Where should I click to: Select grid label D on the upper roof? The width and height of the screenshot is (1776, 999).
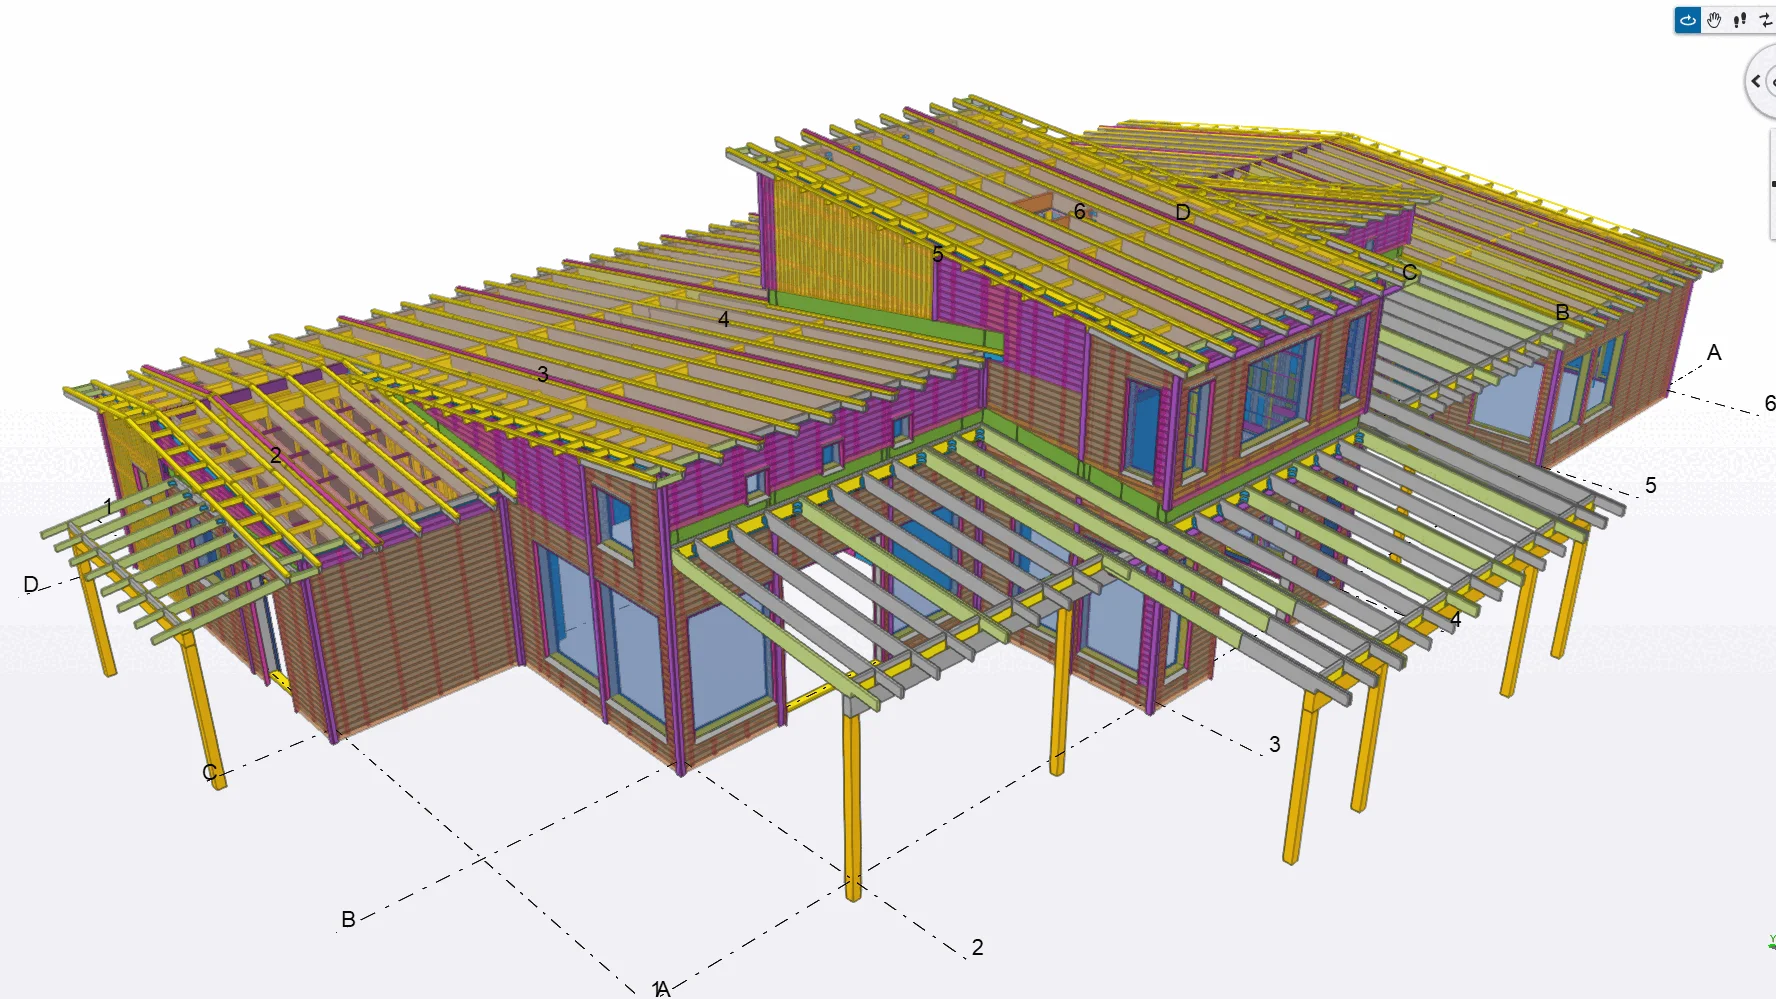coord(1182,213)
